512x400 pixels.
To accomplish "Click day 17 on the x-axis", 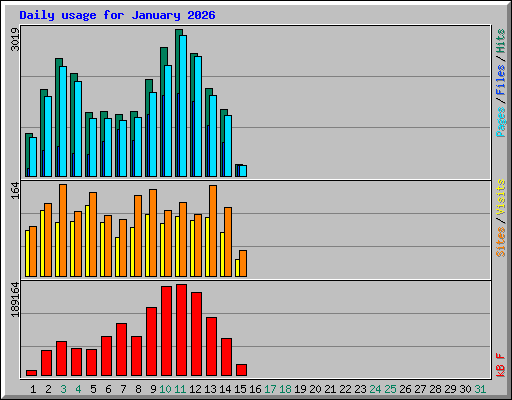I will 270,389.
